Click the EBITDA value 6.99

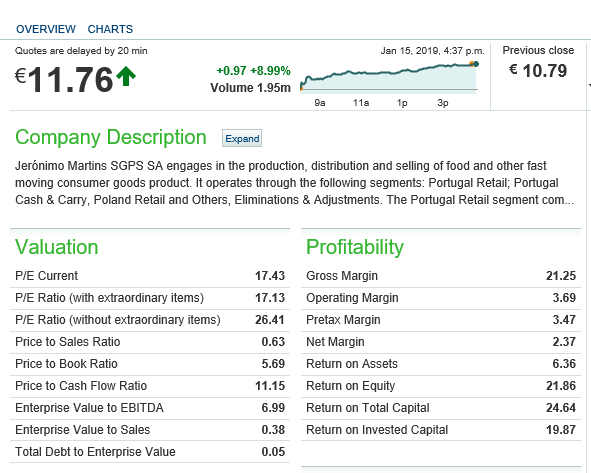pyautogui.click(x=273, y=408)
